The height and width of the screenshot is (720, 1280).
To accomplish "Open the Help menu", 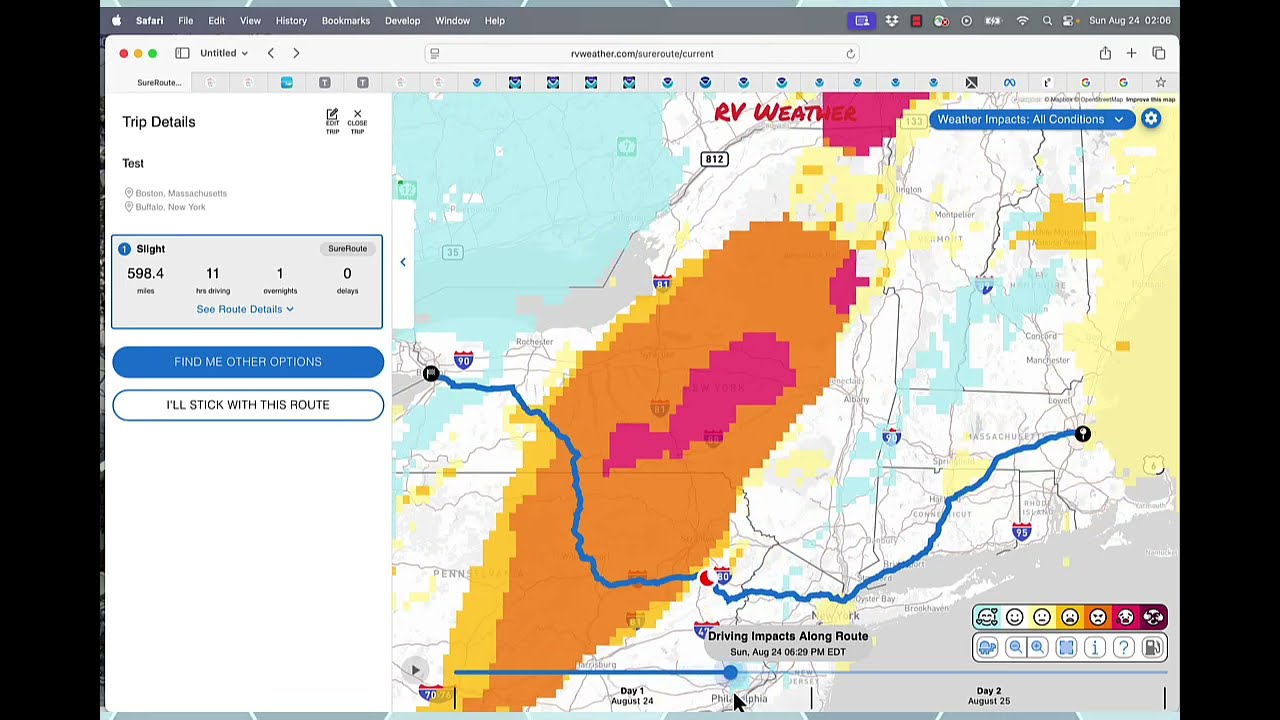I will tap(495, 20).
